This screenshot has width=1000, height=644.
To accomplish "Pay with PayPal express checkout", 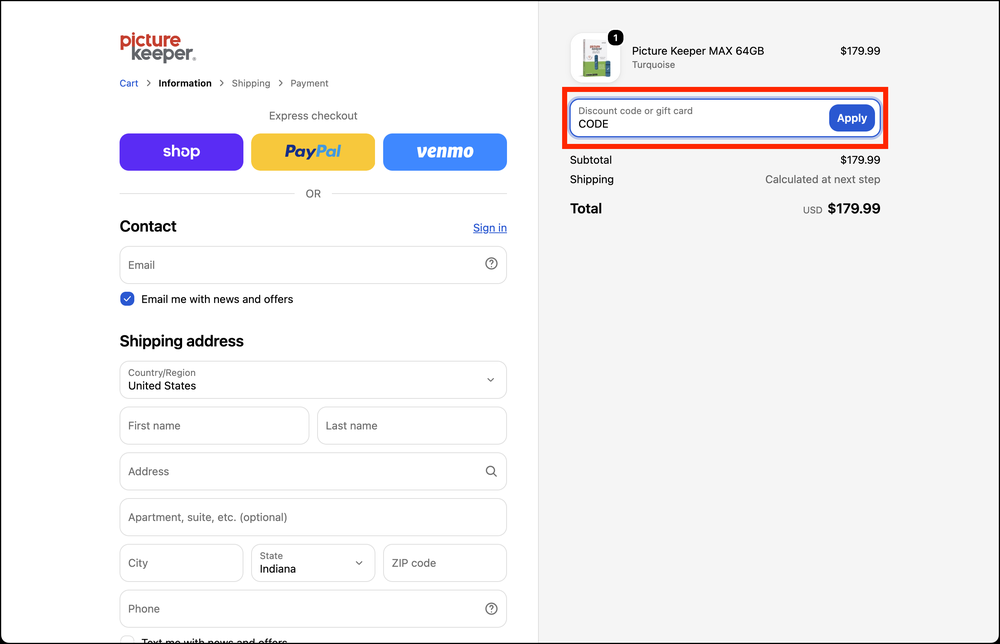I will coord(313,152).
